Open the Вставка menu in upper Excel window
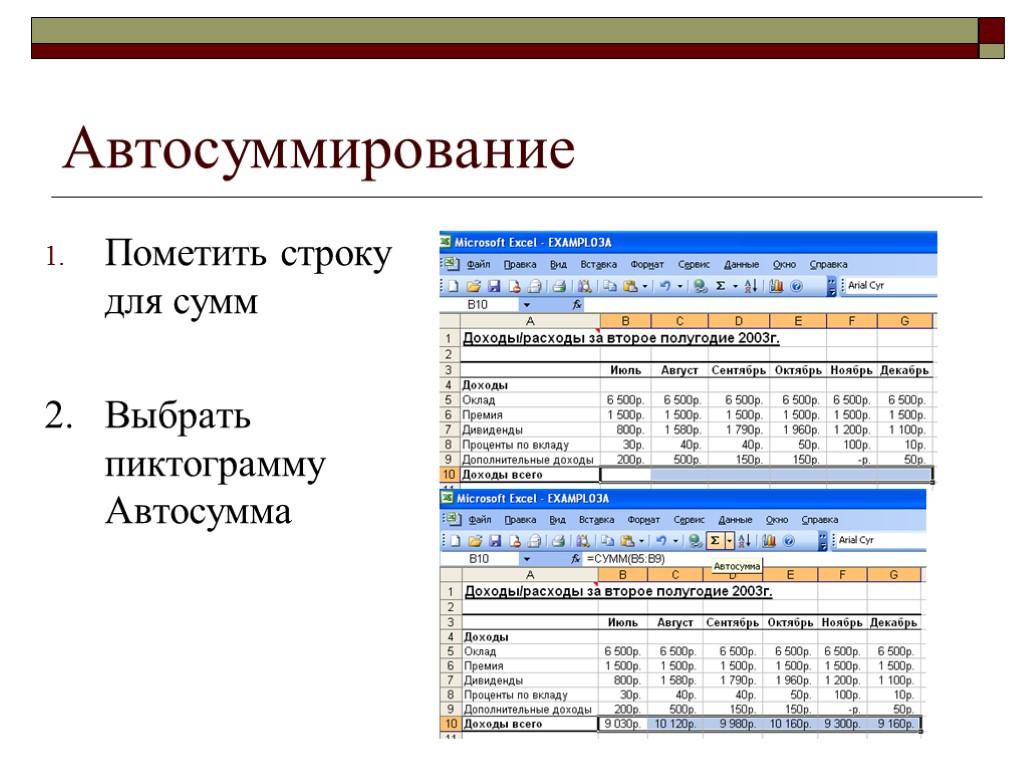Screen dimensions: 1024x768 tap(598, 264)
